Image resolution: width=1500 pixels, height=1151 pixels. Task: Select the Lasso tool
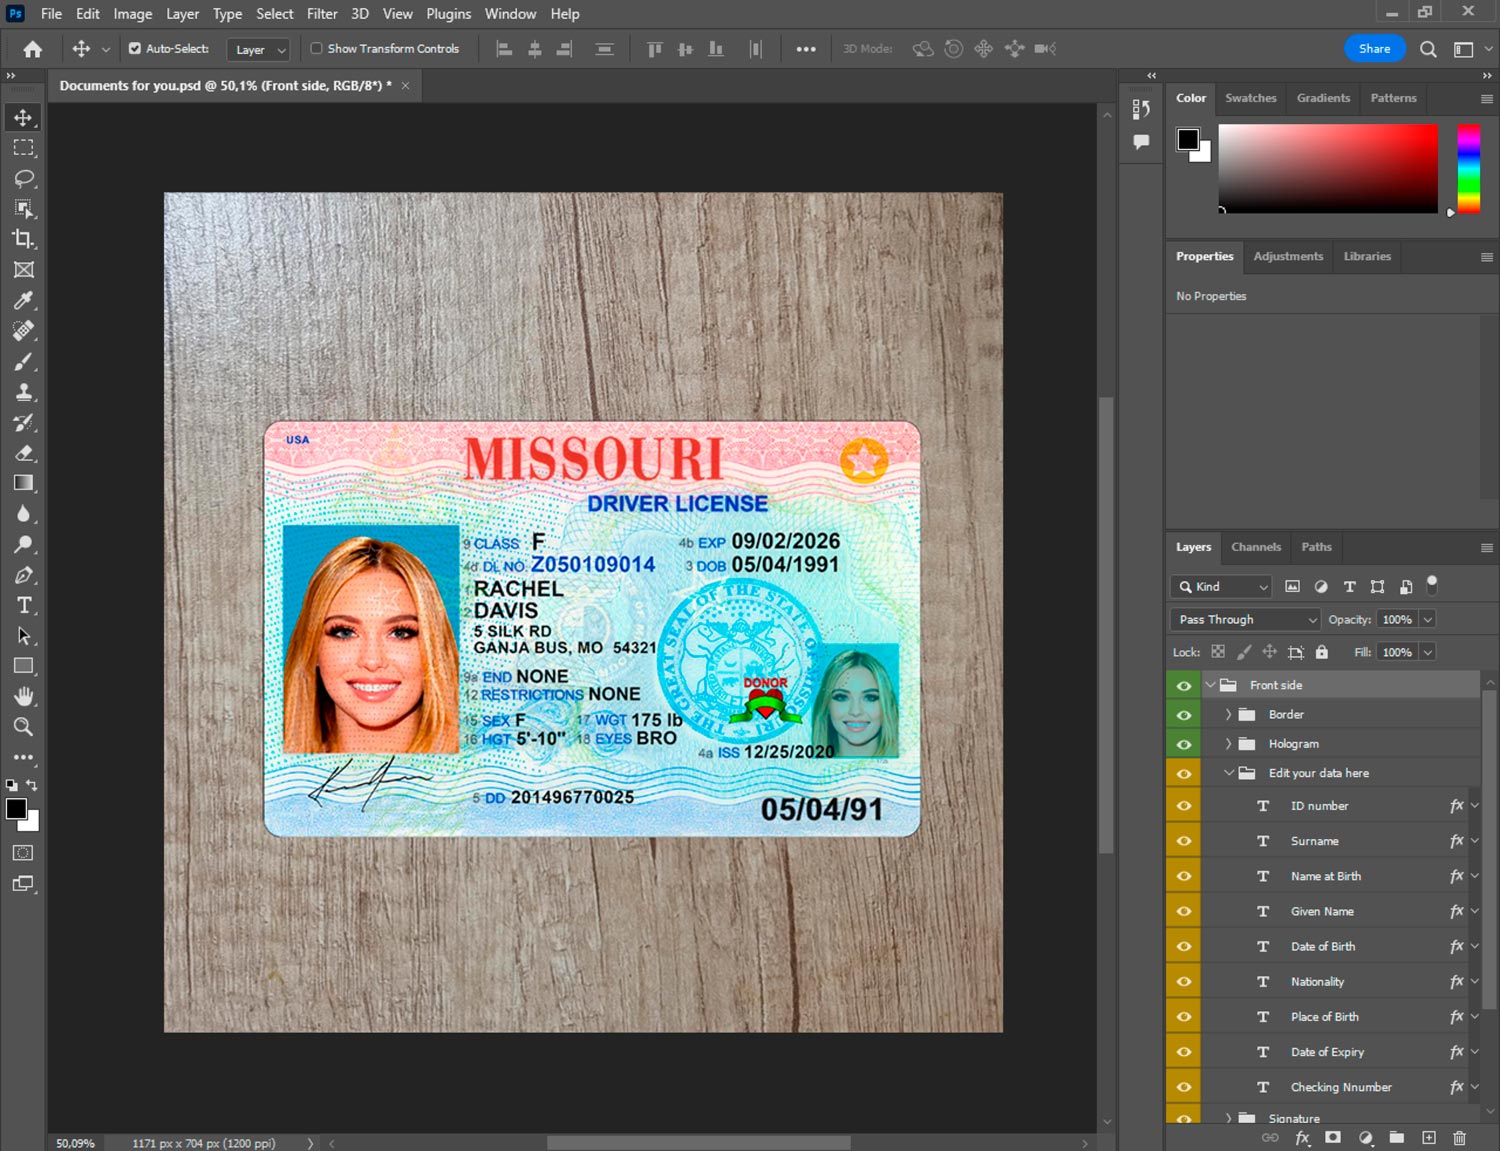(x=24, y=178)
